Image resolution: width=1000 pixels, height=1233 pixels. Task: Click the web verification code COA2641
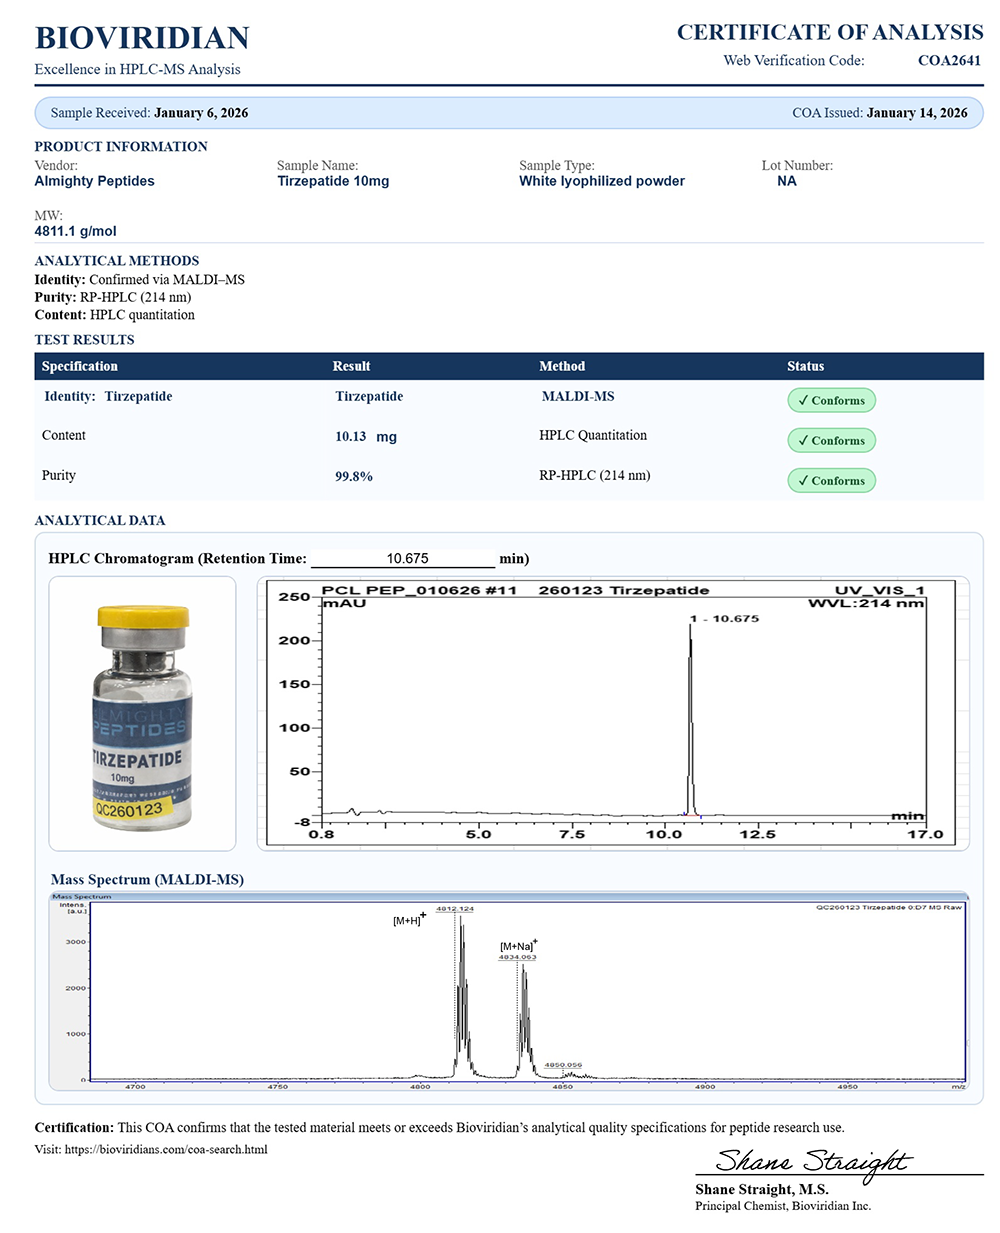pyautogui.click(x=949, y=61)
